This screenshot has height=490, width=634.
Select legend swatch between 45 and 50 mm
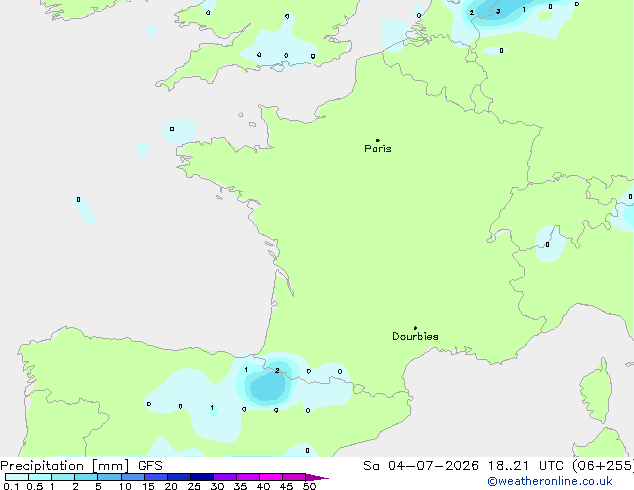pyautogui.click(x=294, y=477)
